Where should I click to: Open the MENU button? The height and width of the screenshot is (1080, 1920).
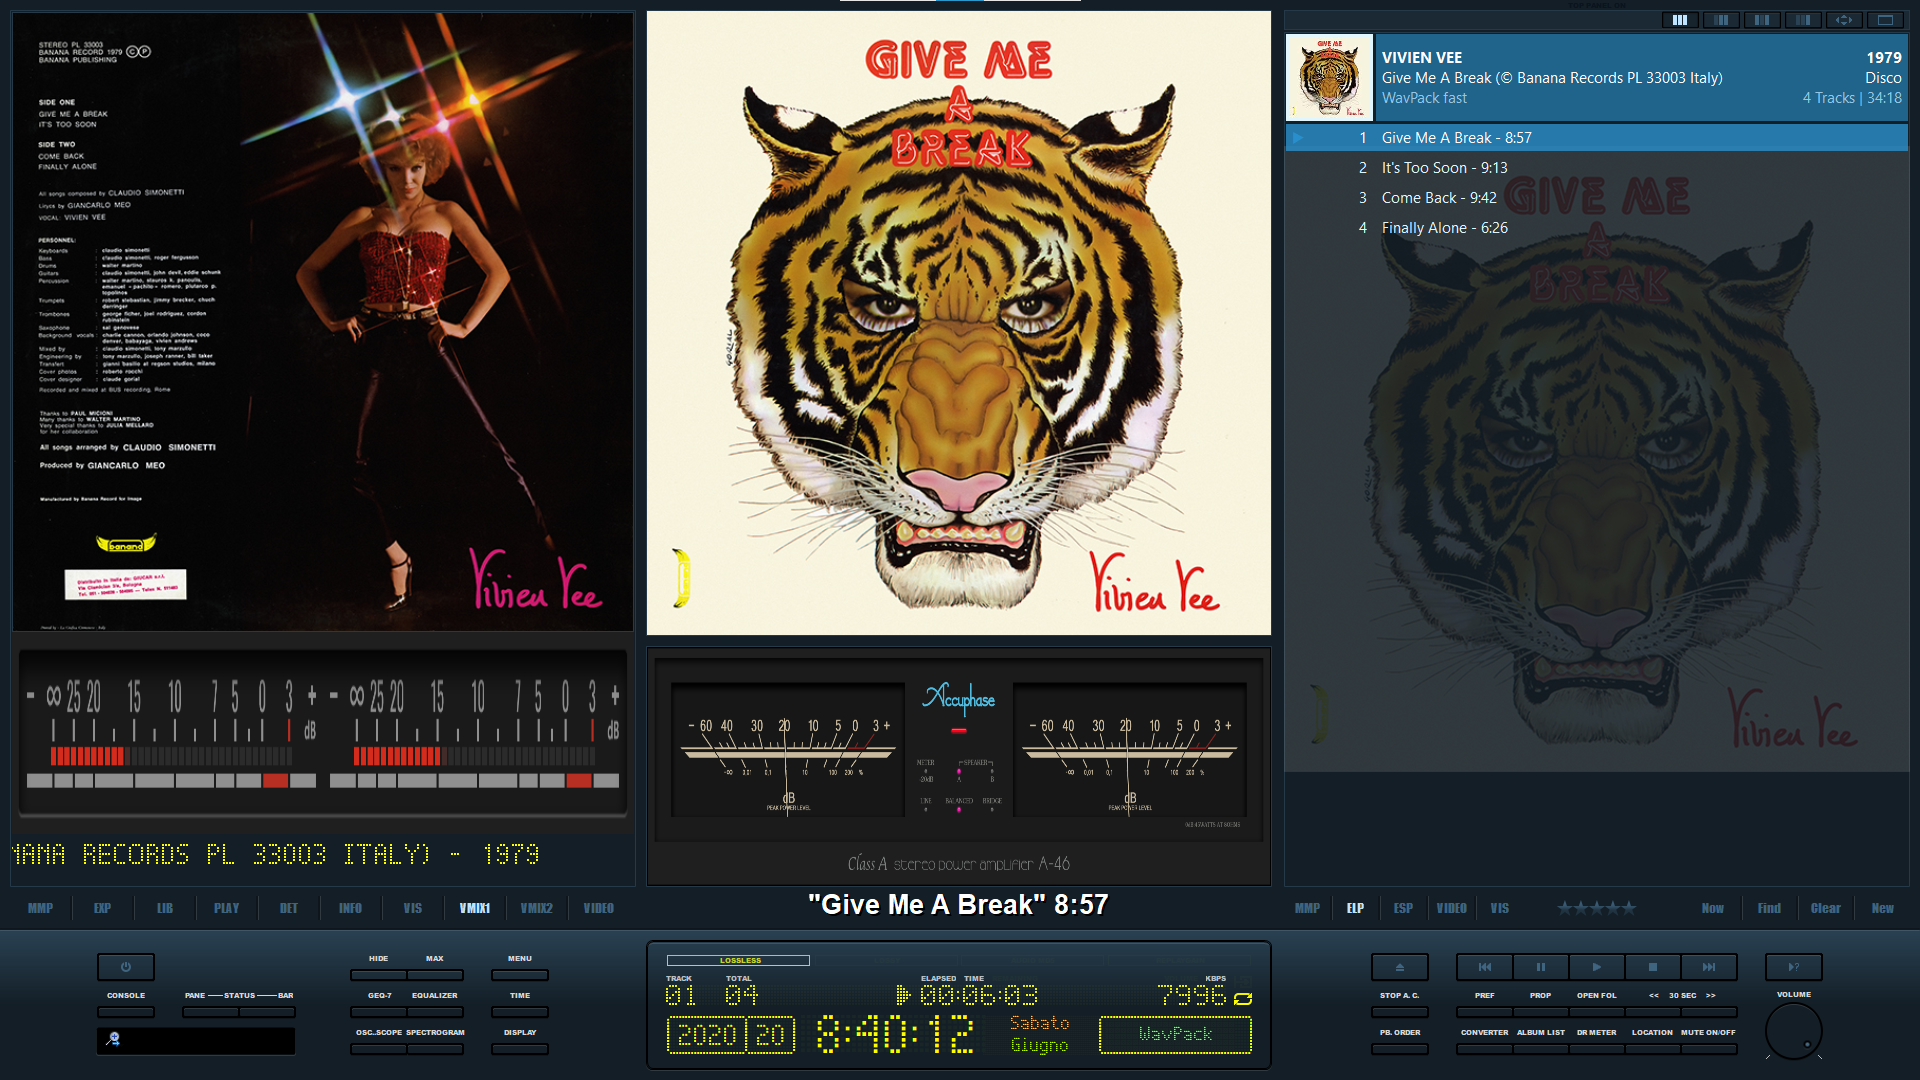520,975
